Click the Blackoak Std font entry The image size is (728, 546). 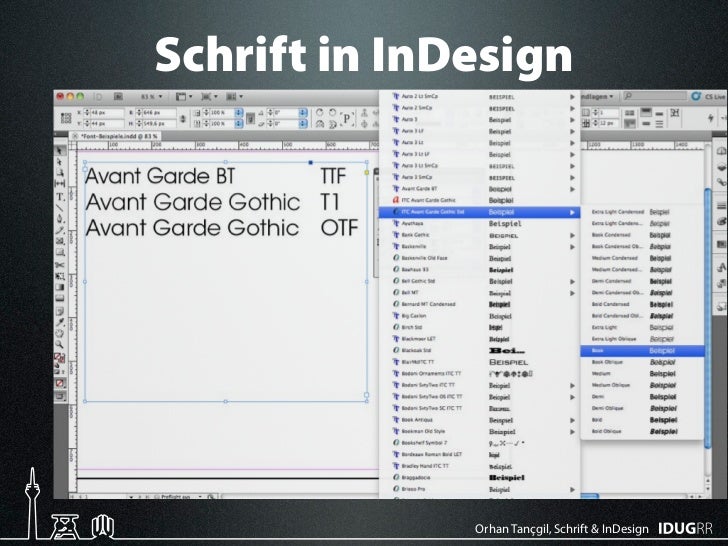pyautogui.click(x=479, y=351)
